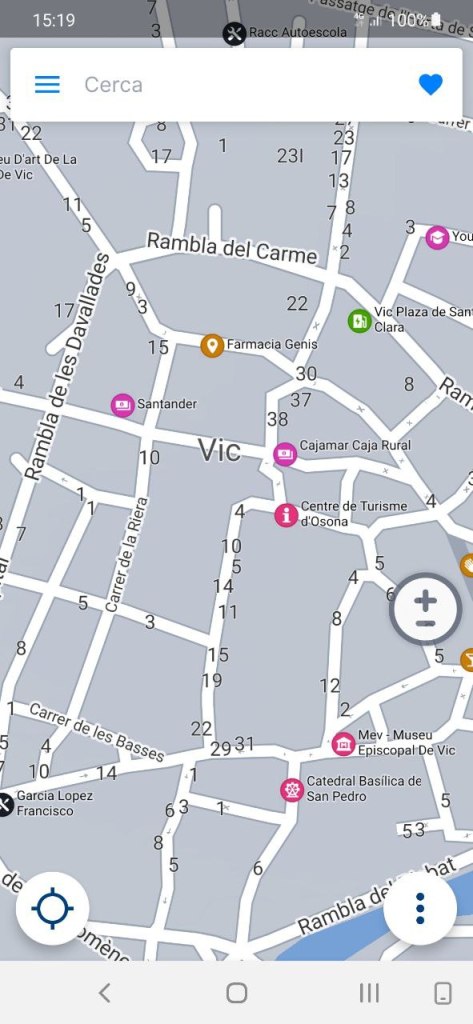This screenshot has height=1024, width=473.
Task: Tap the Catedral Basílica de San Pedro marker
Action: (292, 790)
